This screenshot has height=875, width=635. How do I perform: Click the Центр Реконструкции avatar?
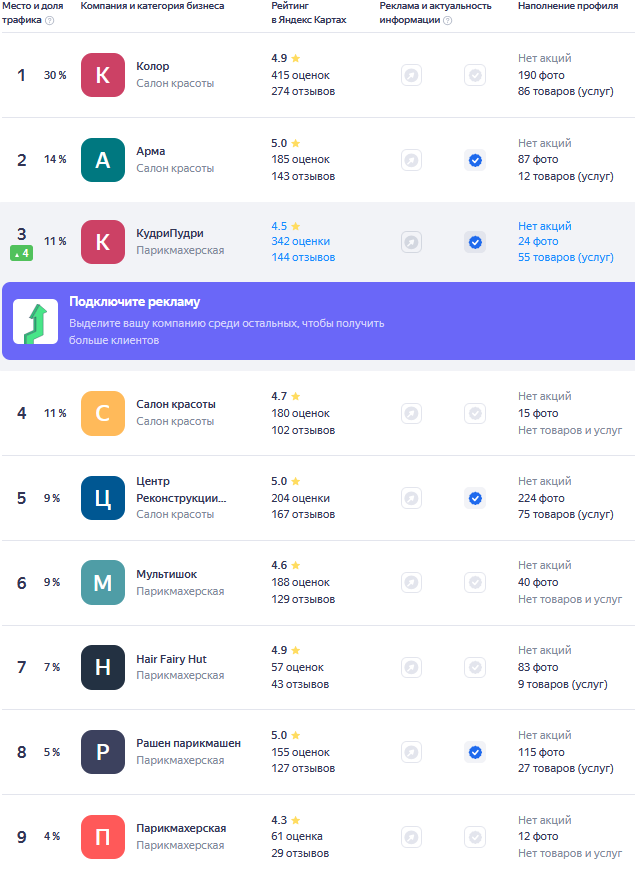(x=103, y=498)
